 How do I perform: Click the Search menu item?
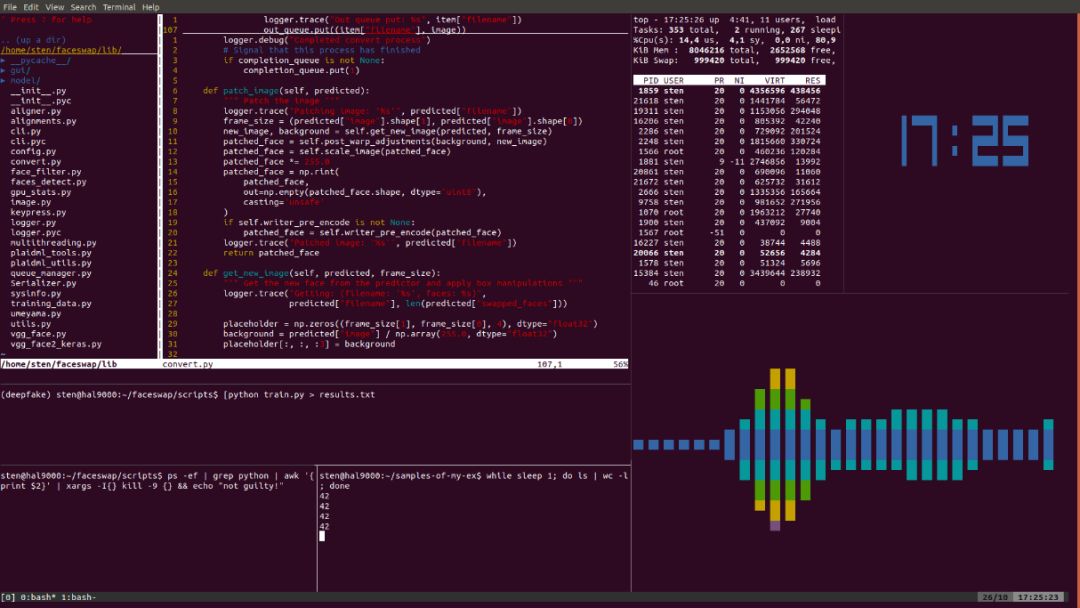click(83, 7)
